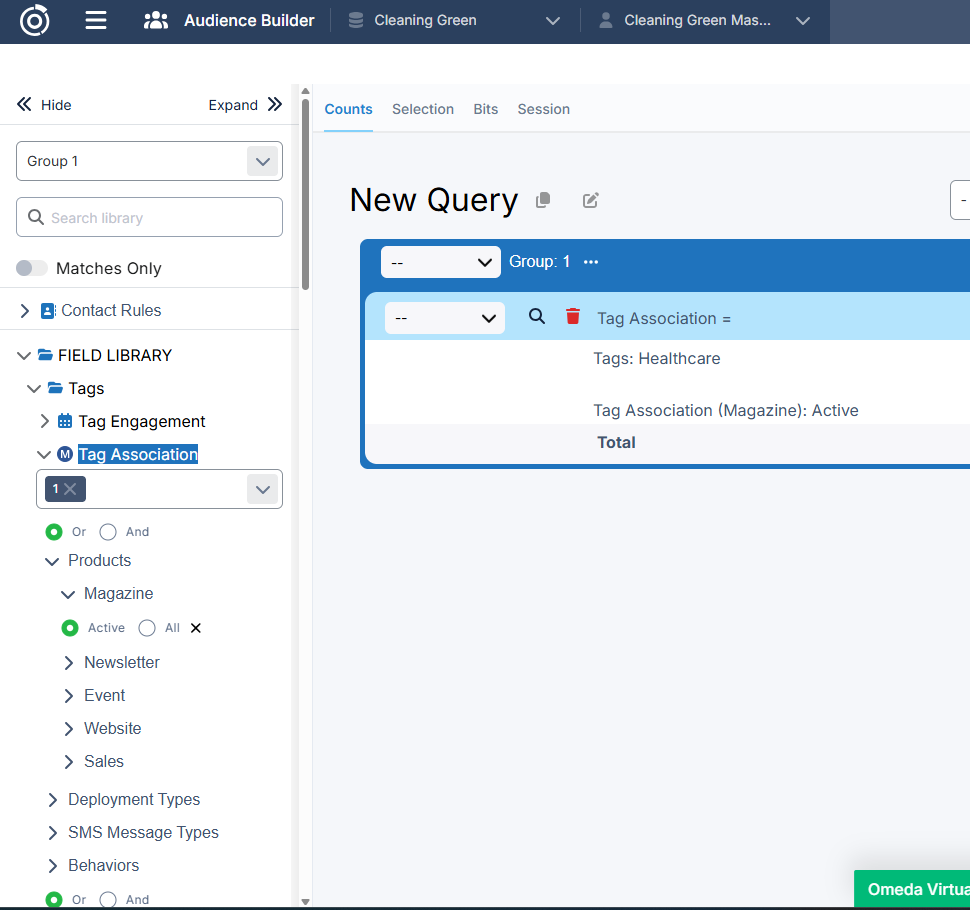The image size is (970, 910).
Task: Click Expand to widen the library panel
Action: pyautogui.click(x=245, y=105)
